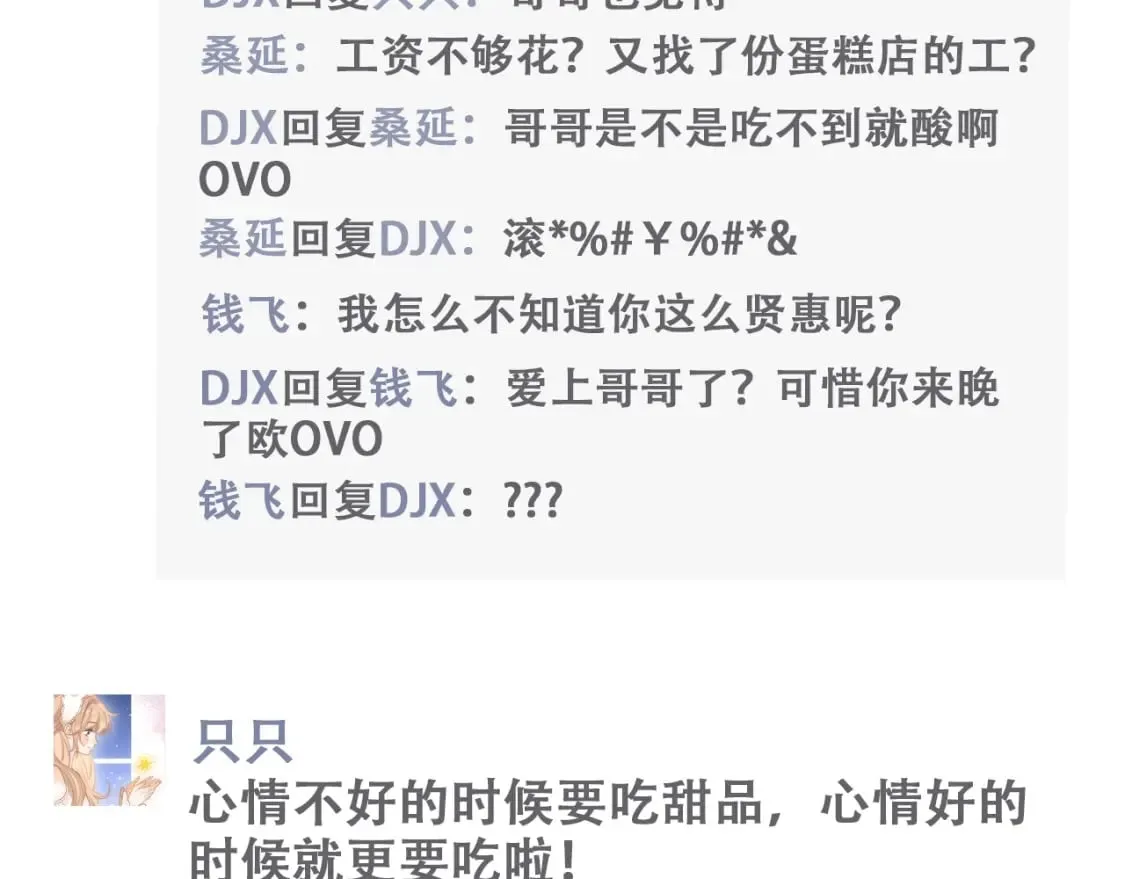The width and height of the screenshot is (1125, 879).
Task: Tap the reply text '滚*%#¥%#*&'
Action: click(x=651, y=239)
